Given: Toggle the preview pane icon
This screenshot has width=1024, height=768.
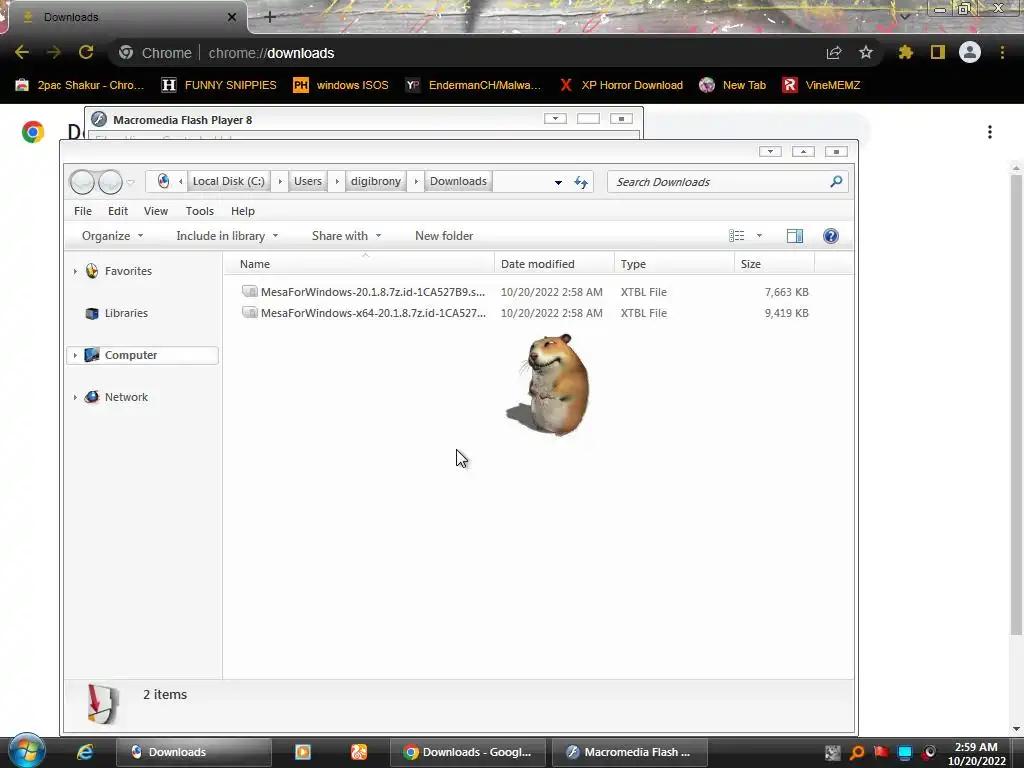Looking at the screenshot, I should coord(795,236).
